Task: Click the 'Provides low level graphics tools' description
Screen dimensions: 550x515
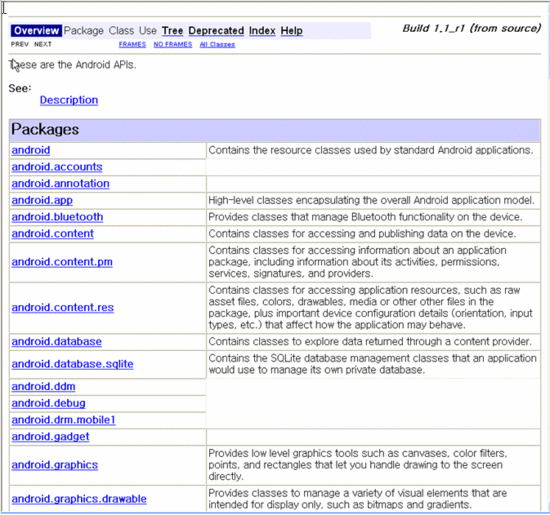Action: click(358, 465)
